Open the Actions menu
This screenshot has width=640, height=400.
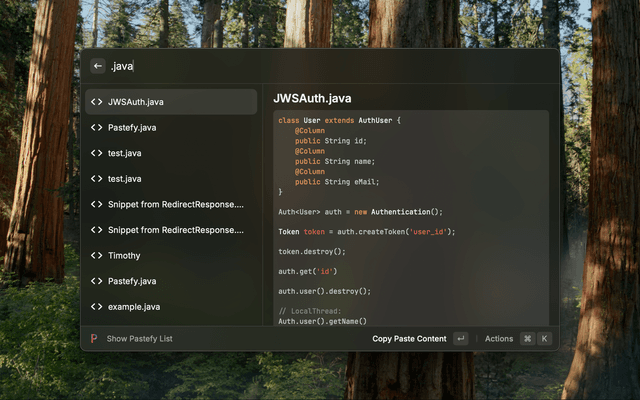pos(499,339)
